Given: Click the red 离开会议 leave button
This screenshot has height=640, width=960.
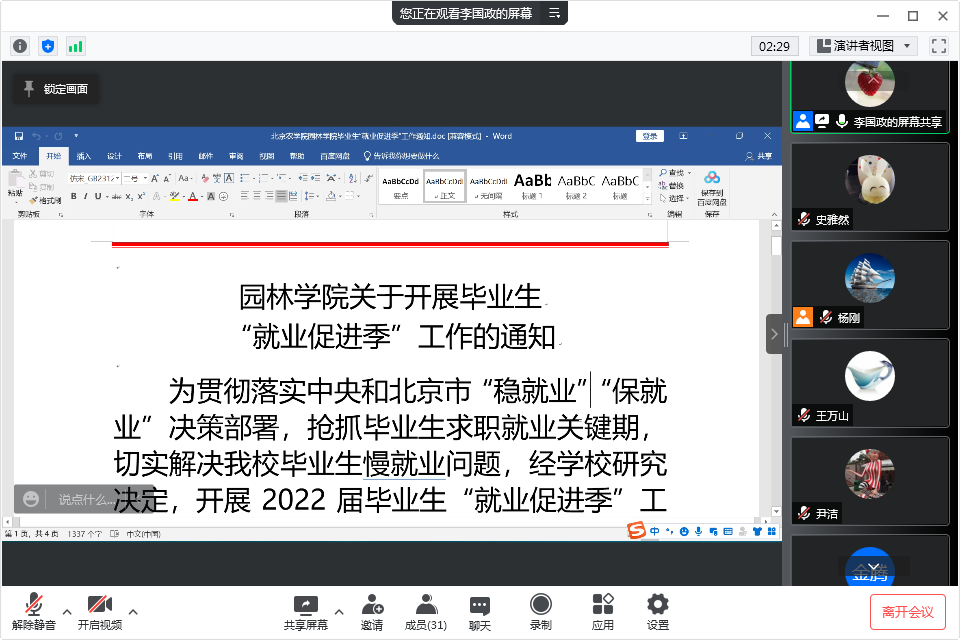Looking at the screenshot, I should pos(907,611).
